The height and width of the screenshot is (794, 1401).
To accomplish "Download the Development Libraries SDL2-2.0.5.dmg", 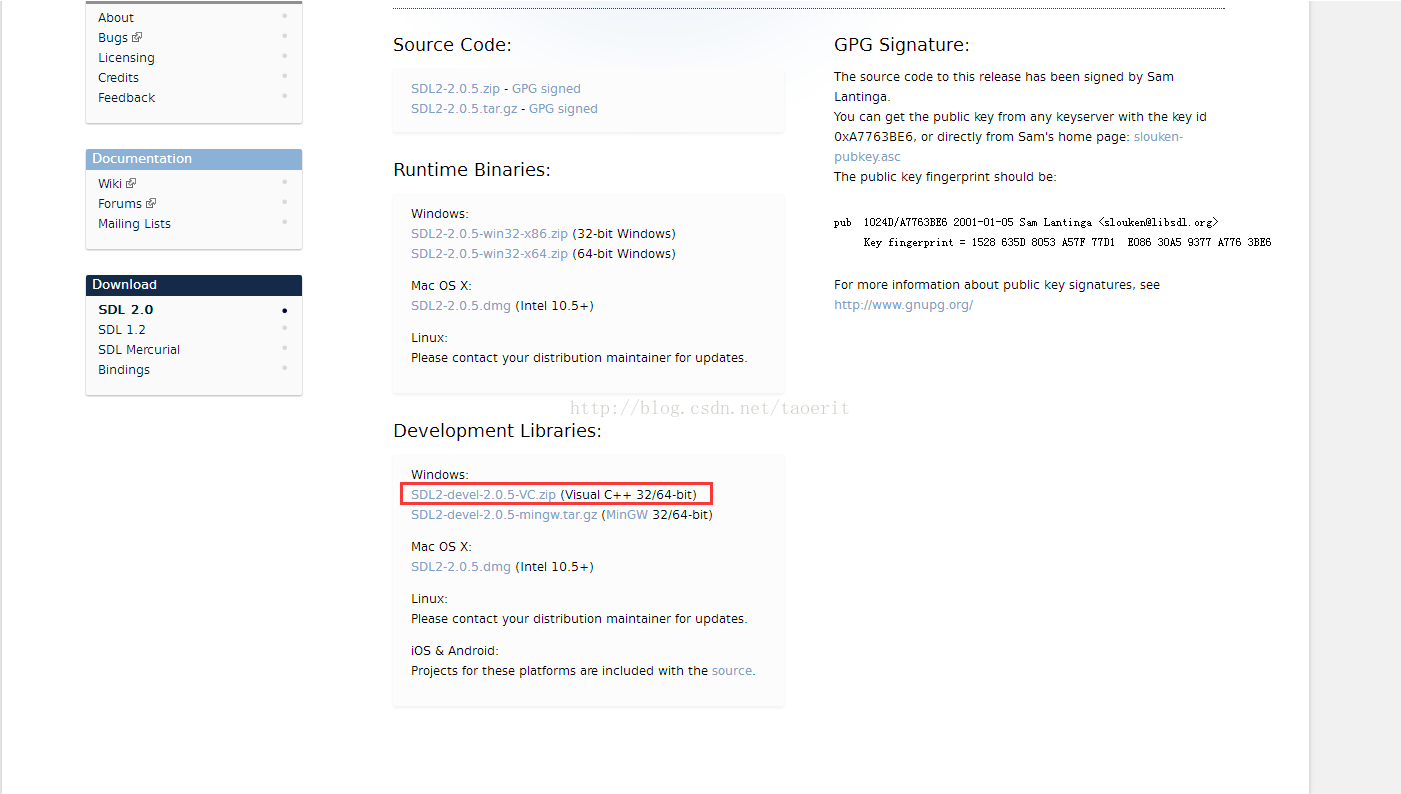I will click(461, 567).
